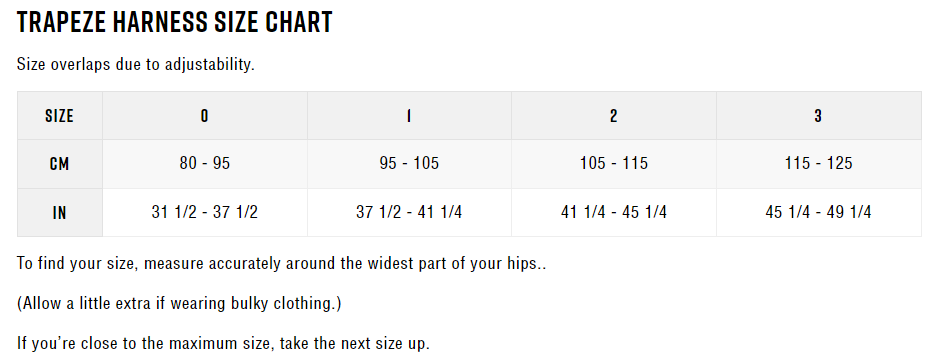The height and width of the screenshot is (363, 931).
Task: Select size 3 column header
Action: (x=819, y=115)
